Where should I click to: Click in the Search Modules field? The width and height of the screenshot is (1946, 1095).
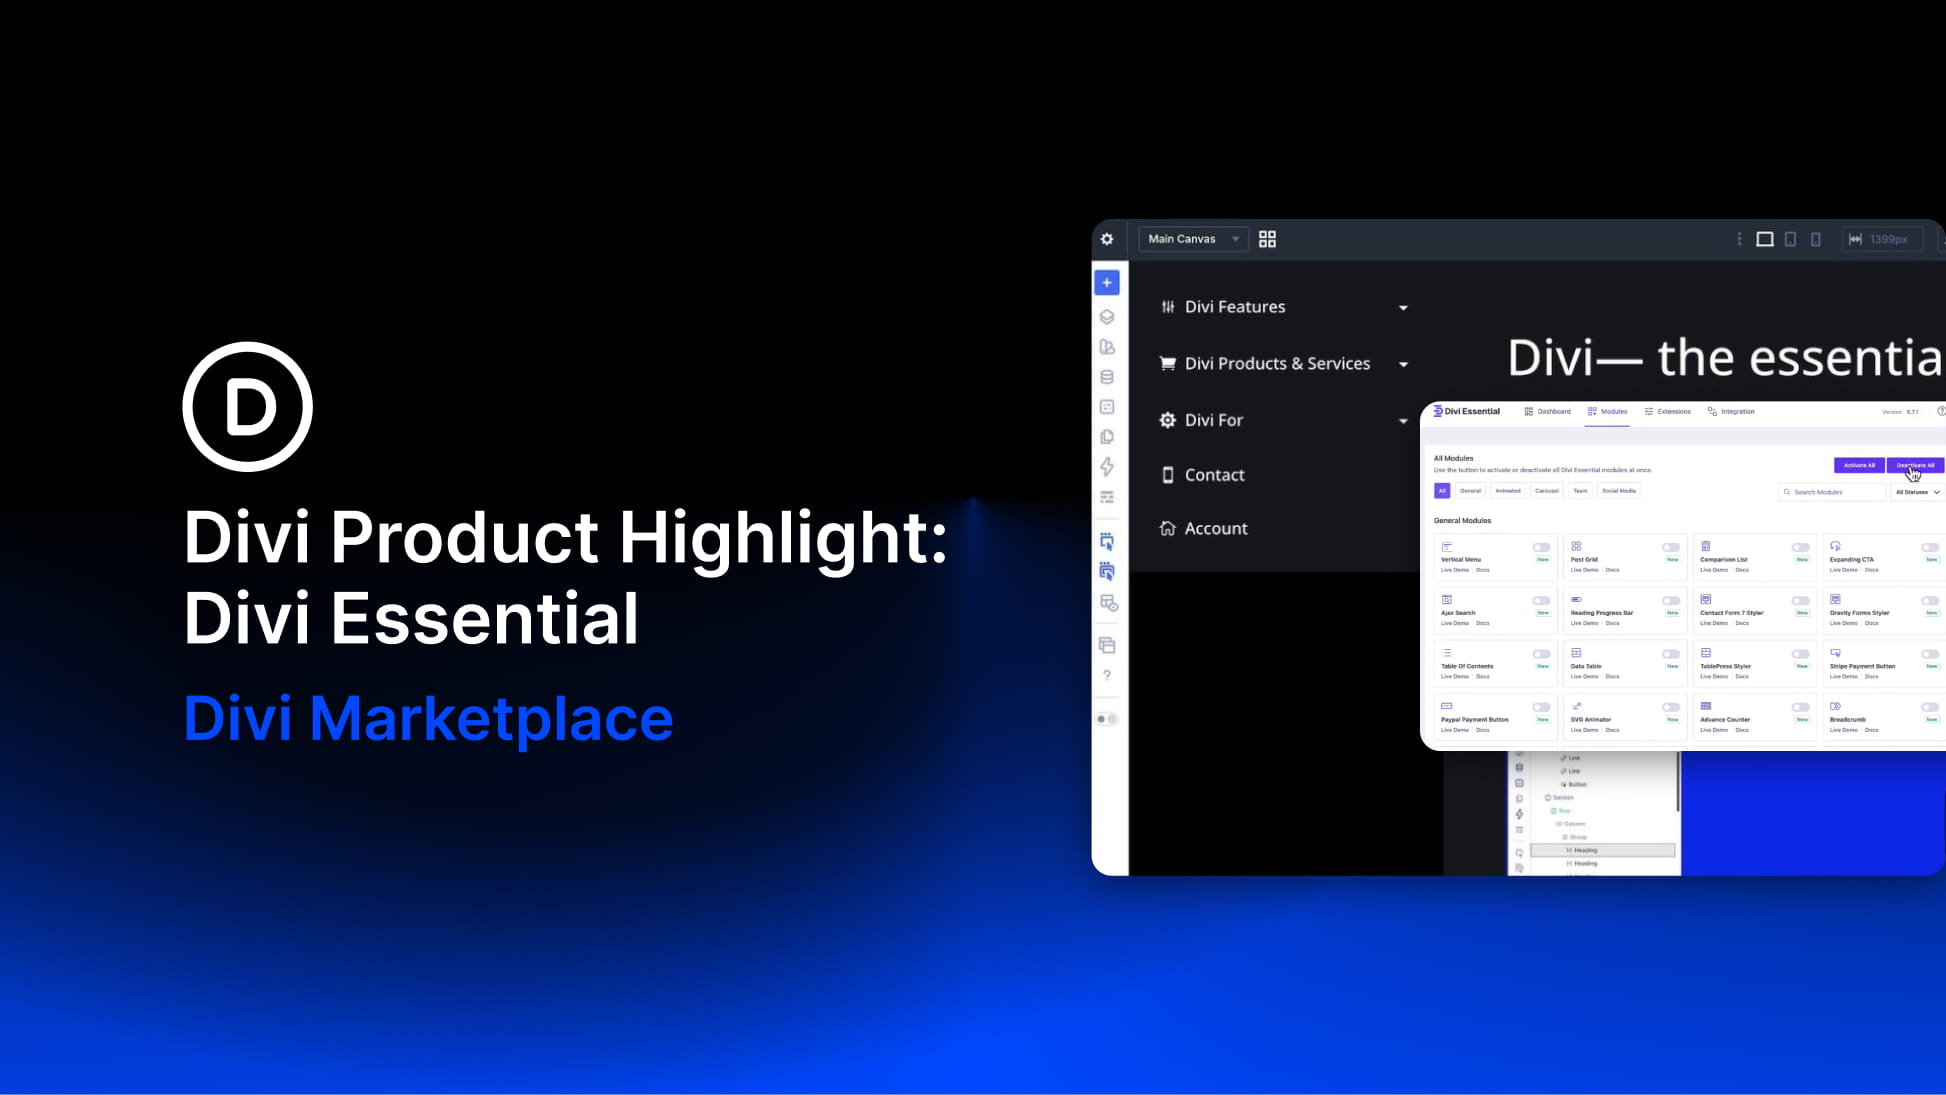[x=1832, y=492]
